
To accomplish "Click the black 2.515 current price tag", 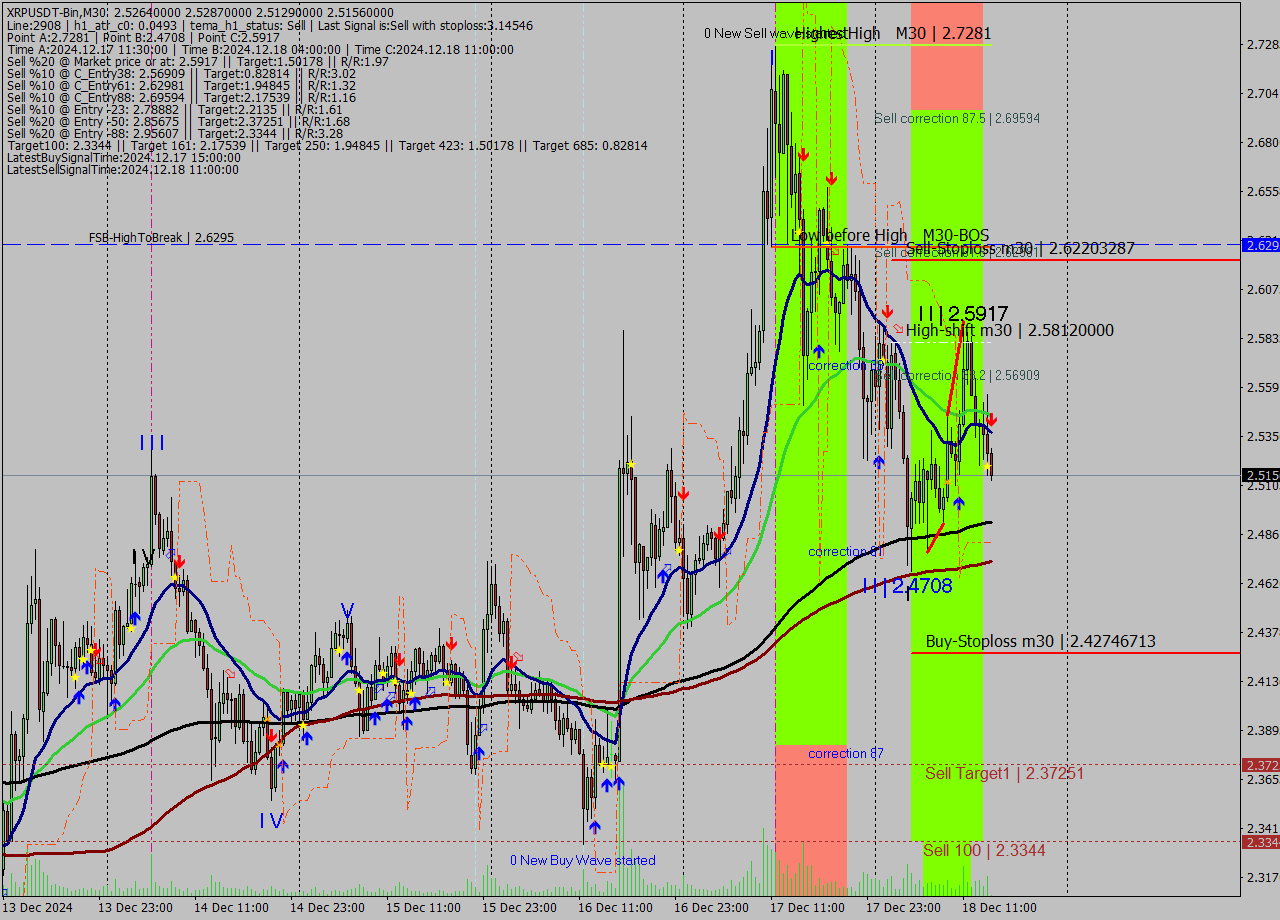I will click(1260, 475).
